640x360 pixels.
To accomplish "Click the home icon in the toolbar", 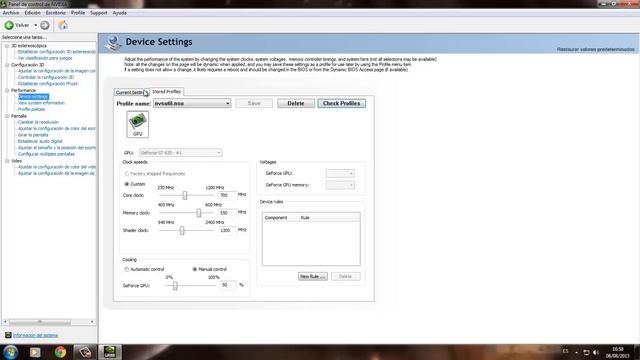I will point(63,25).
